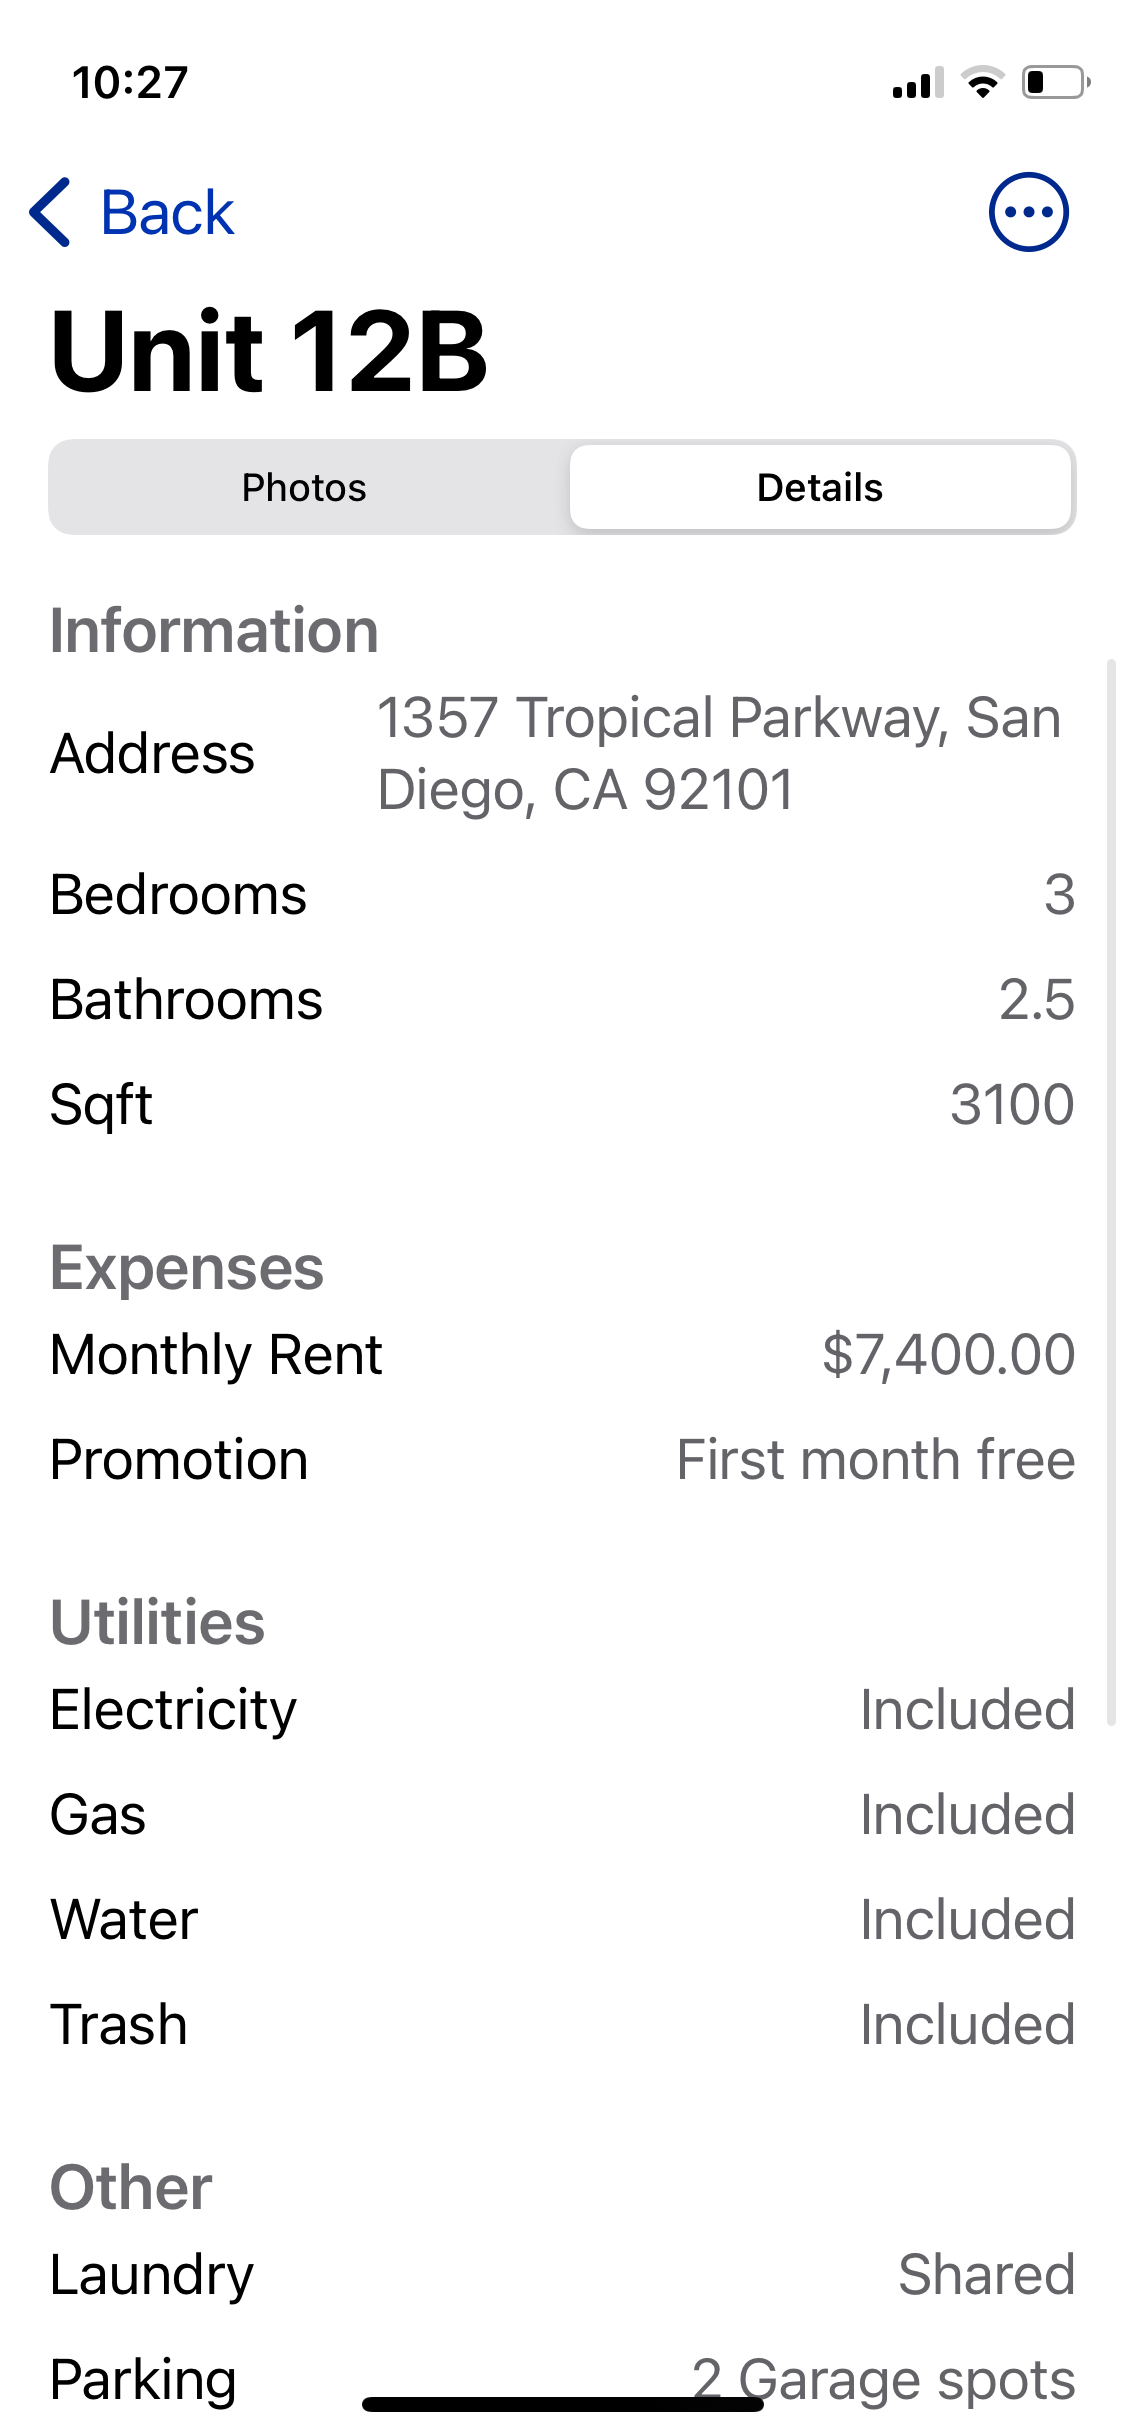Tap the cellular signal bars icon
Image resolution: width=1125 pixels, height=2436 pixels.
[x=917, y=84]
